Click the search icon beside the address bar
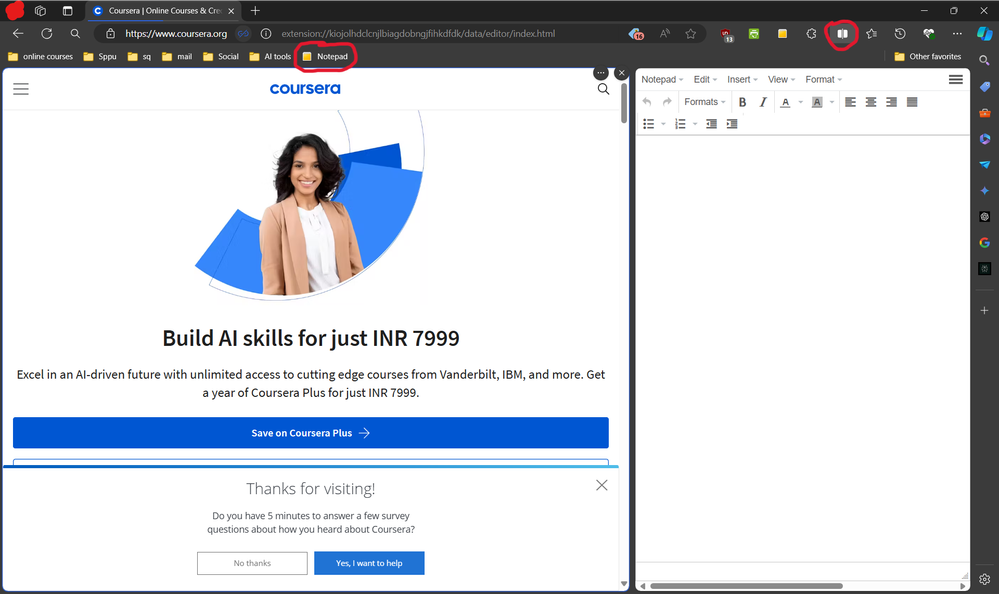 (x=75, y=34)
